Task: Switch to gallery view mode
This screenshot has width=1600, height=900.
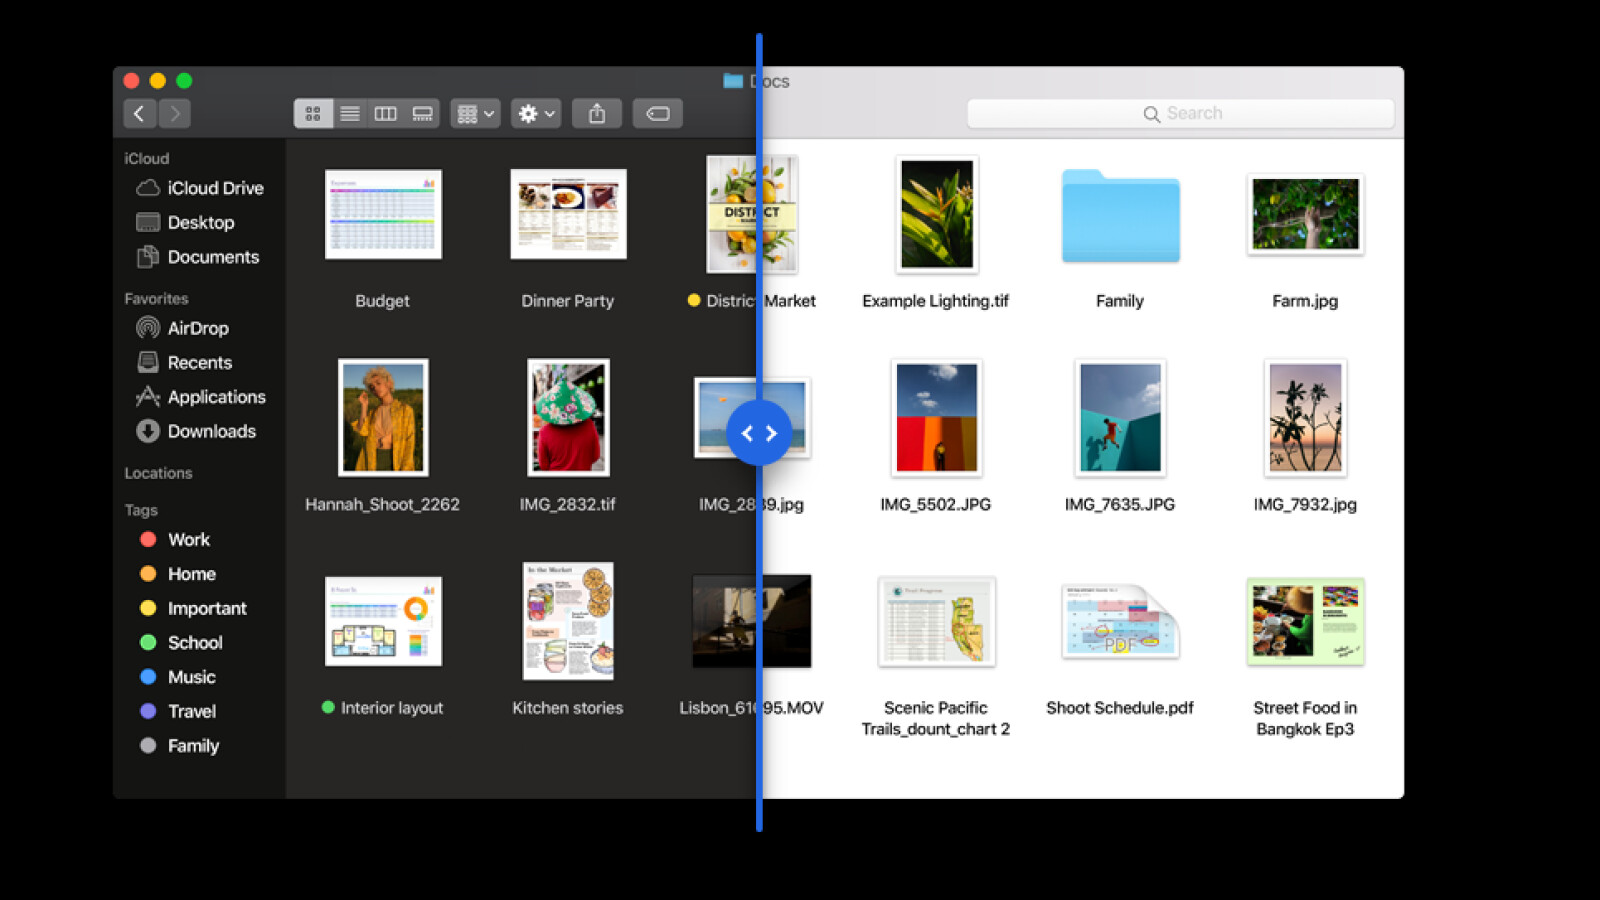Action: [x=422, y=114]
